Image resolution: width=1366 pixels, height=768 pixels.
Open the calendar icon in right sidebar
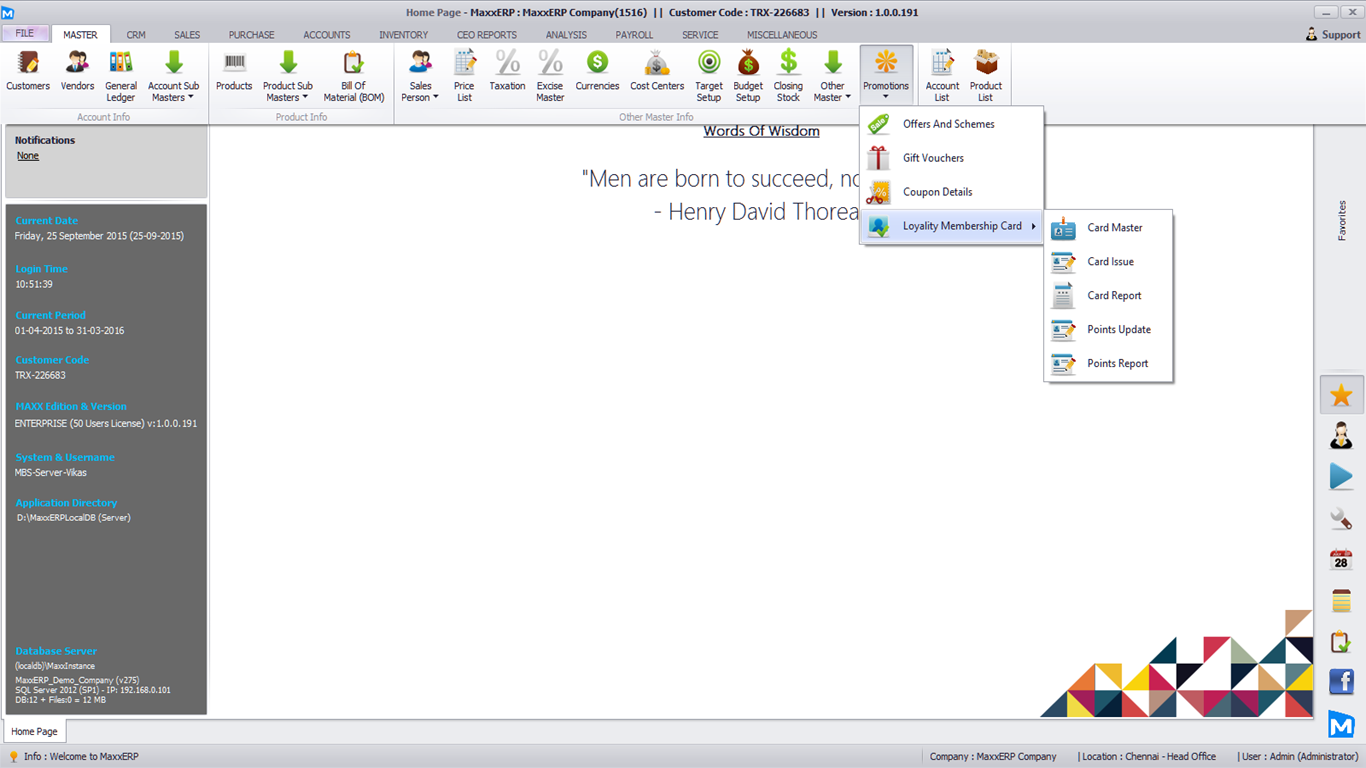tap(1341, 559)
